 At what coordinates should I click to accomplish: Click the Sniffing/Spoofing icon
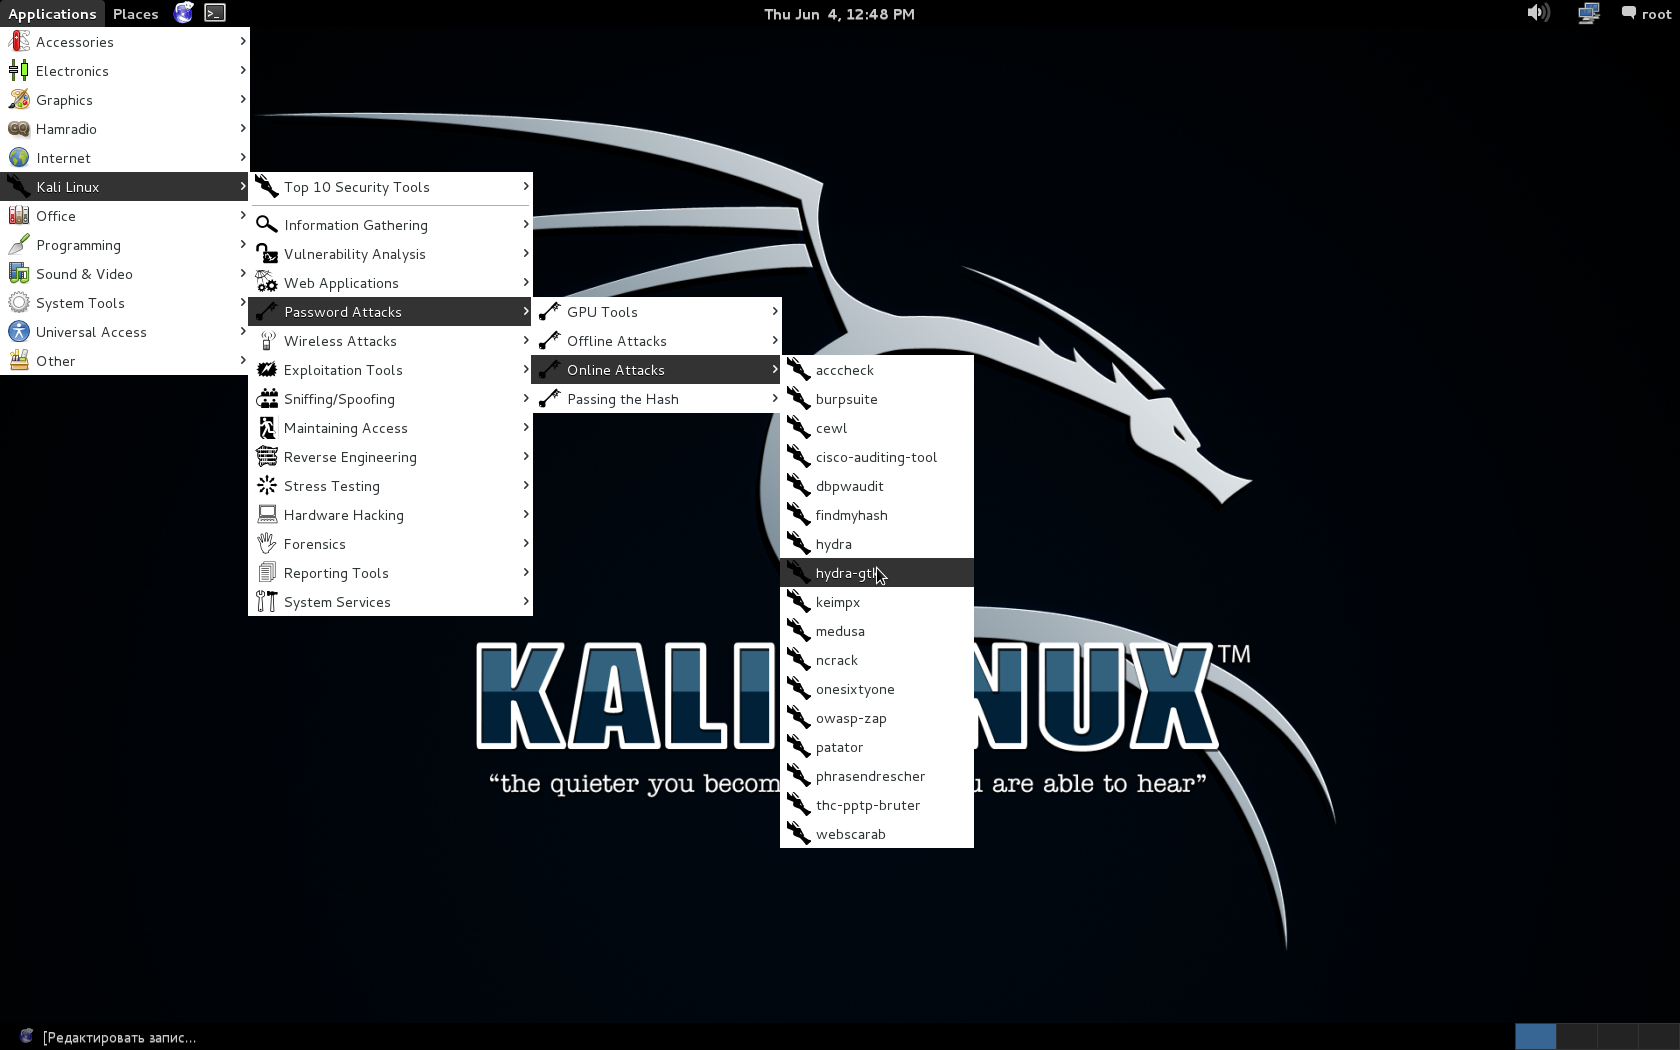pos(267,399)
